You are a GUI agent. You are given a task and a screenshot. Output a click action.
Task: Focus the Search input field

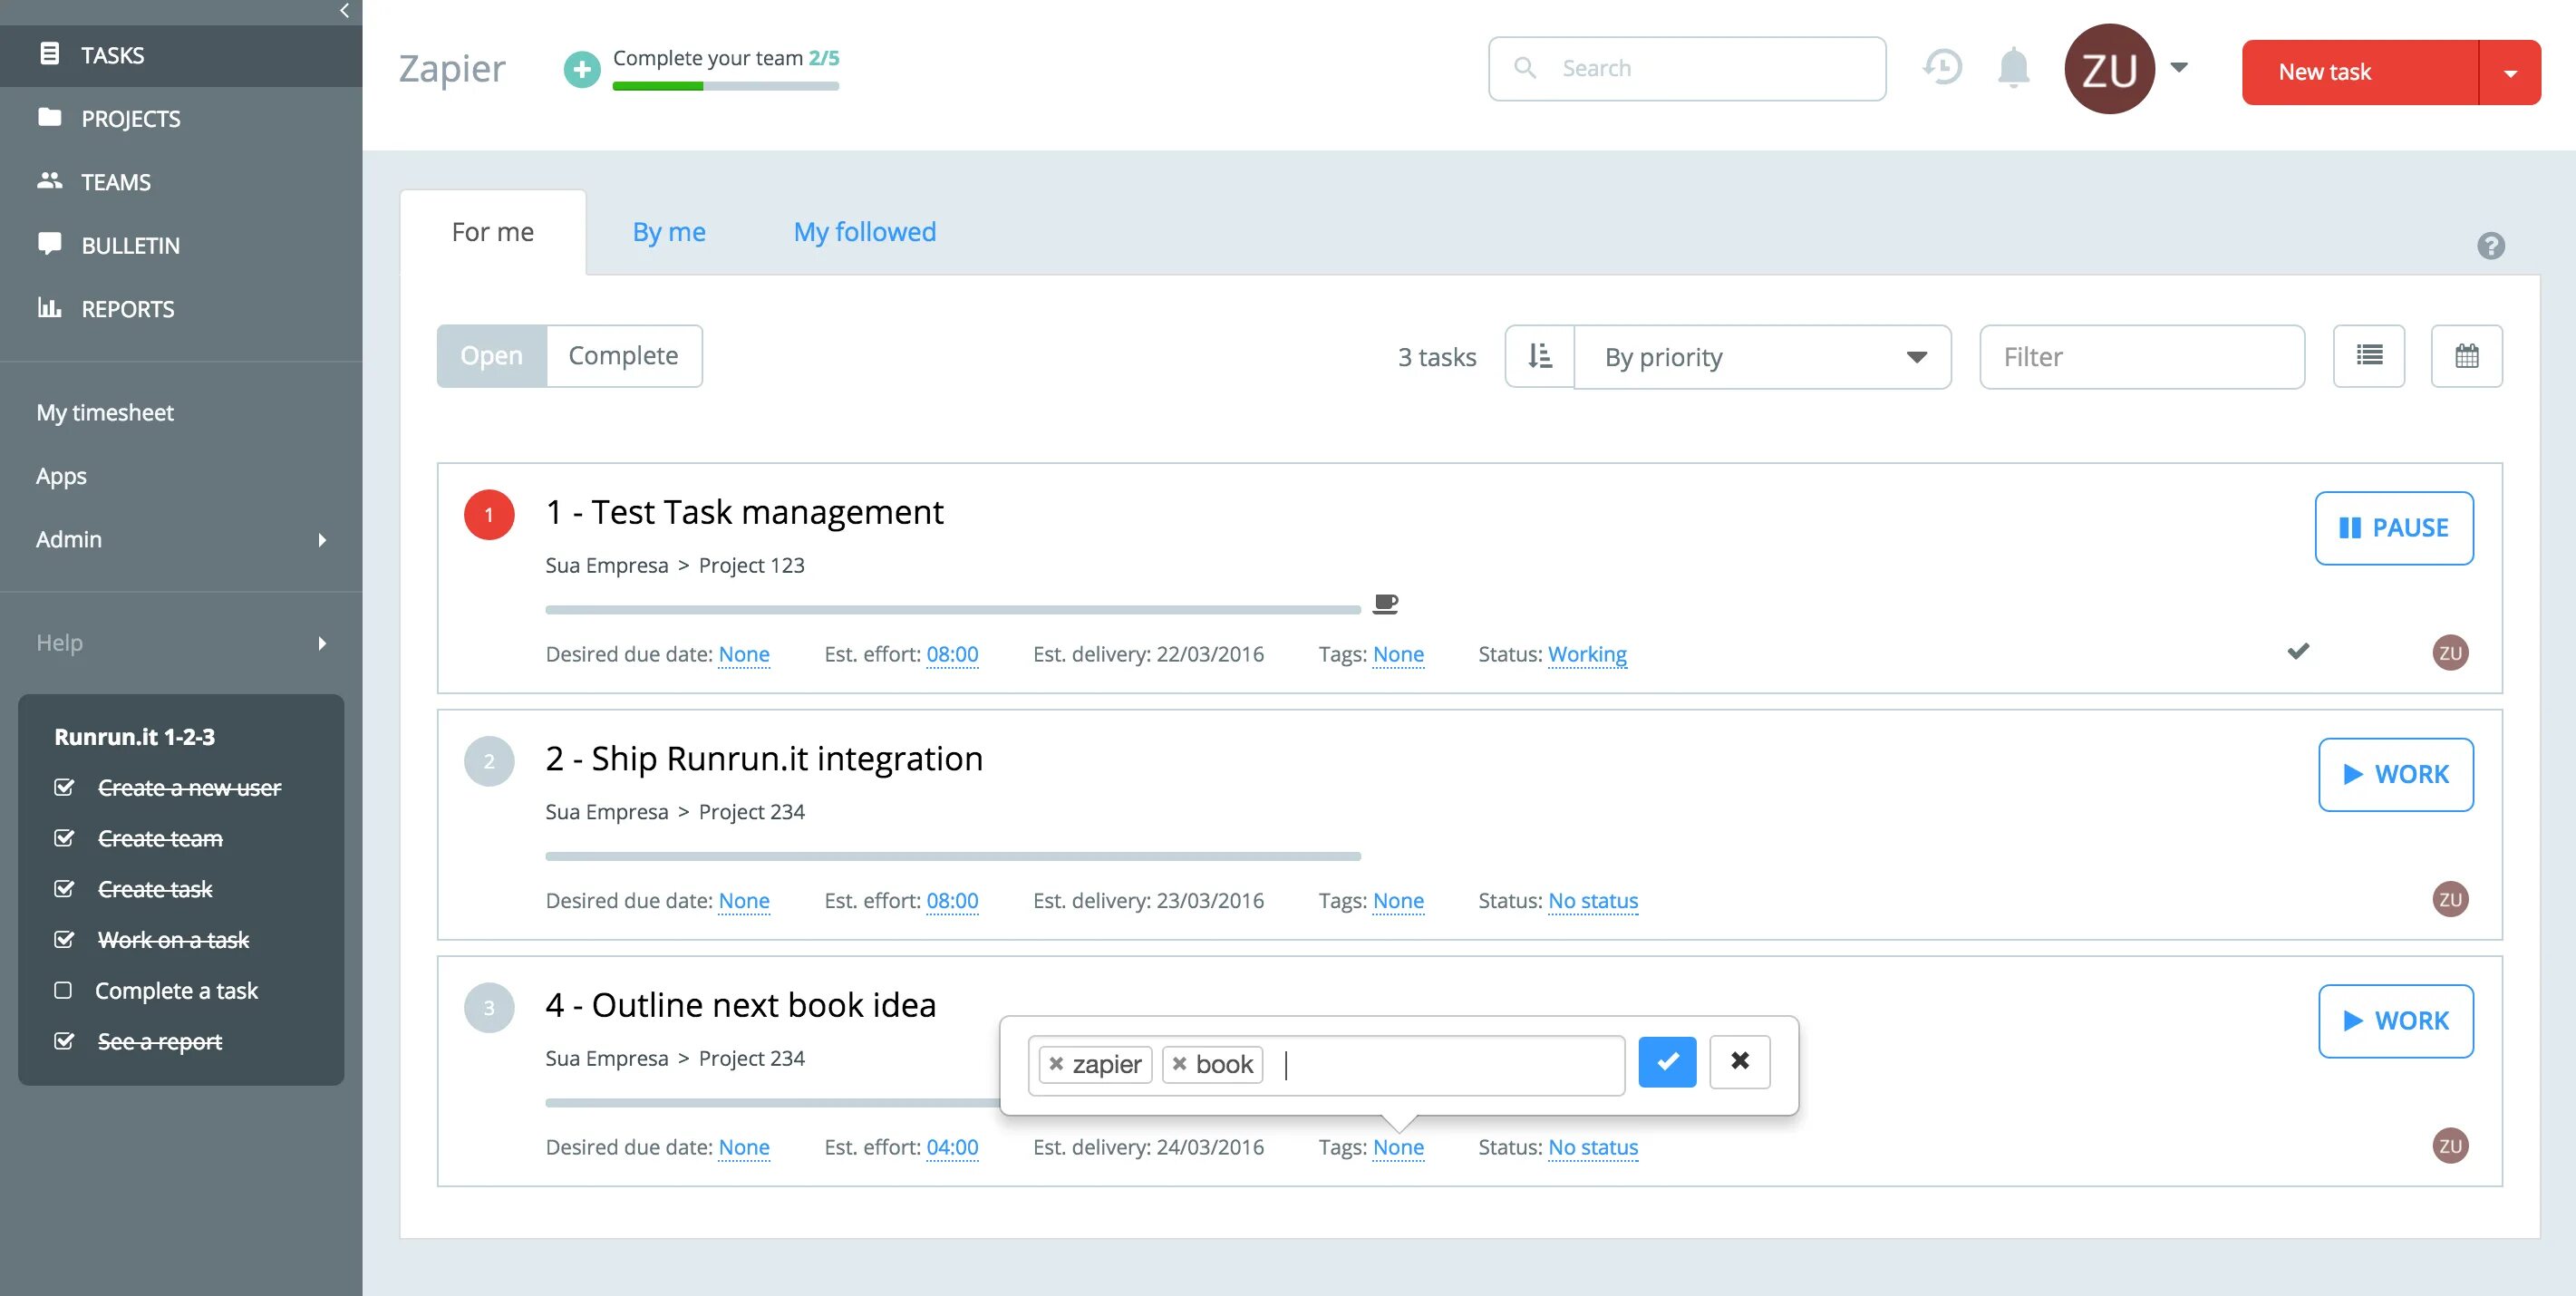point(1687,68)
